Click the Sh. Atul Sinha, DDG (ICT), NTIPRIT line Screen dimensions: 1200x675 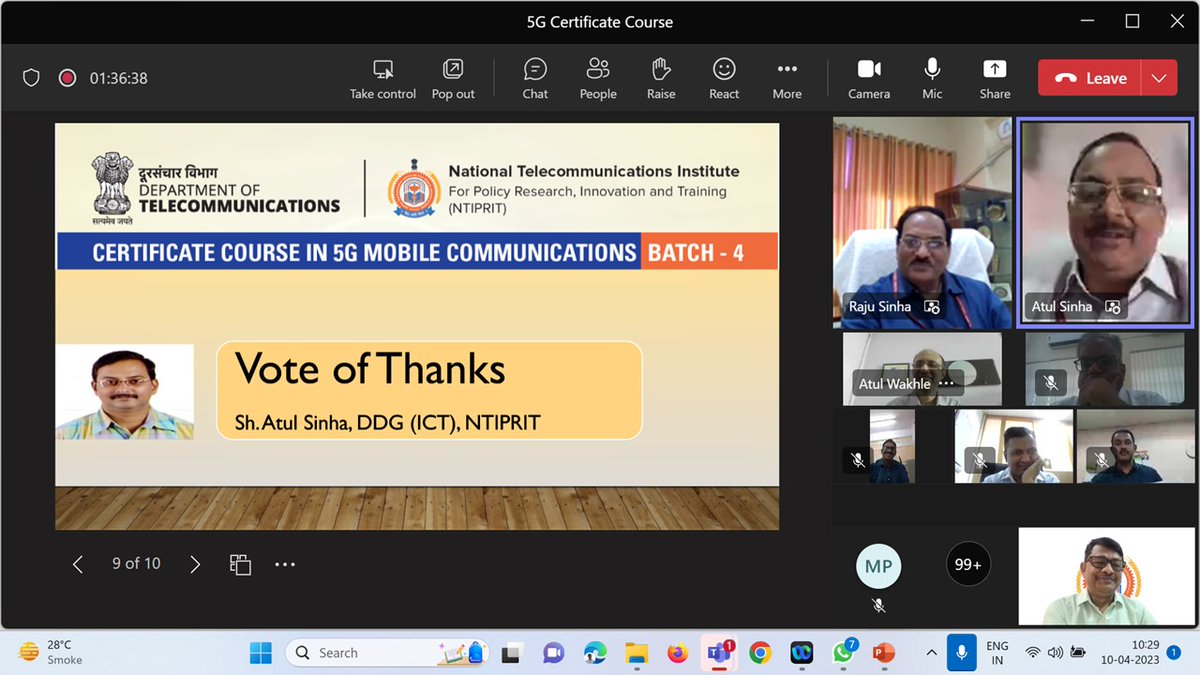coord(388,422)
